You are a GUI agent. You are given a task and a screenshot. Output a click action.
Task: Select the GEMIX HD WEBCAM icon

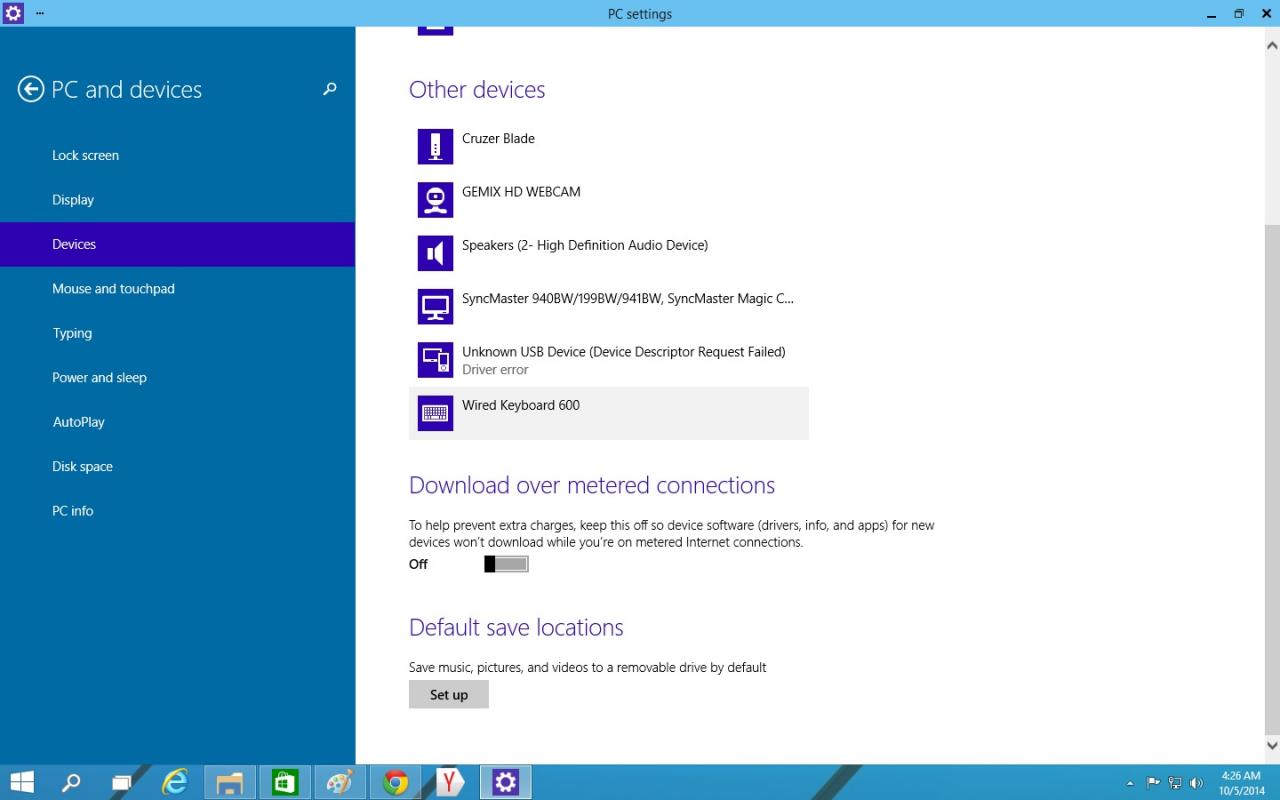pos(435,200)
